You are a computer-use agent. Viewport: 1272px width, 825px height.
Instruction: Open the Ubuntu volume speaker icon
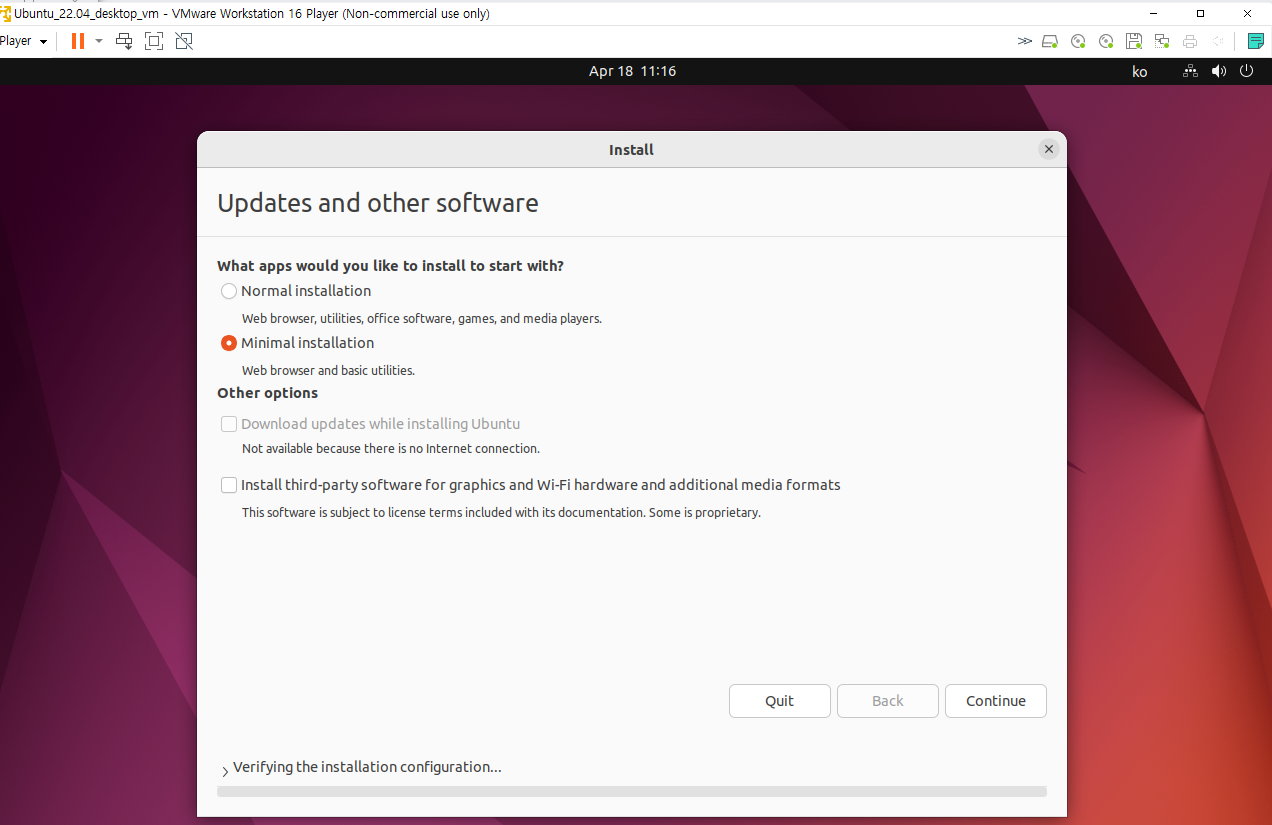tap(1218, 71)
